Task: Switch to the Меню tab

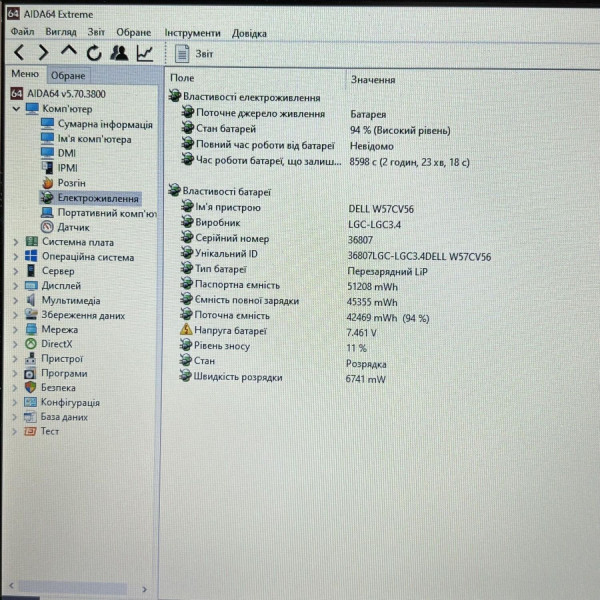Action: click(x=25, y=73)
